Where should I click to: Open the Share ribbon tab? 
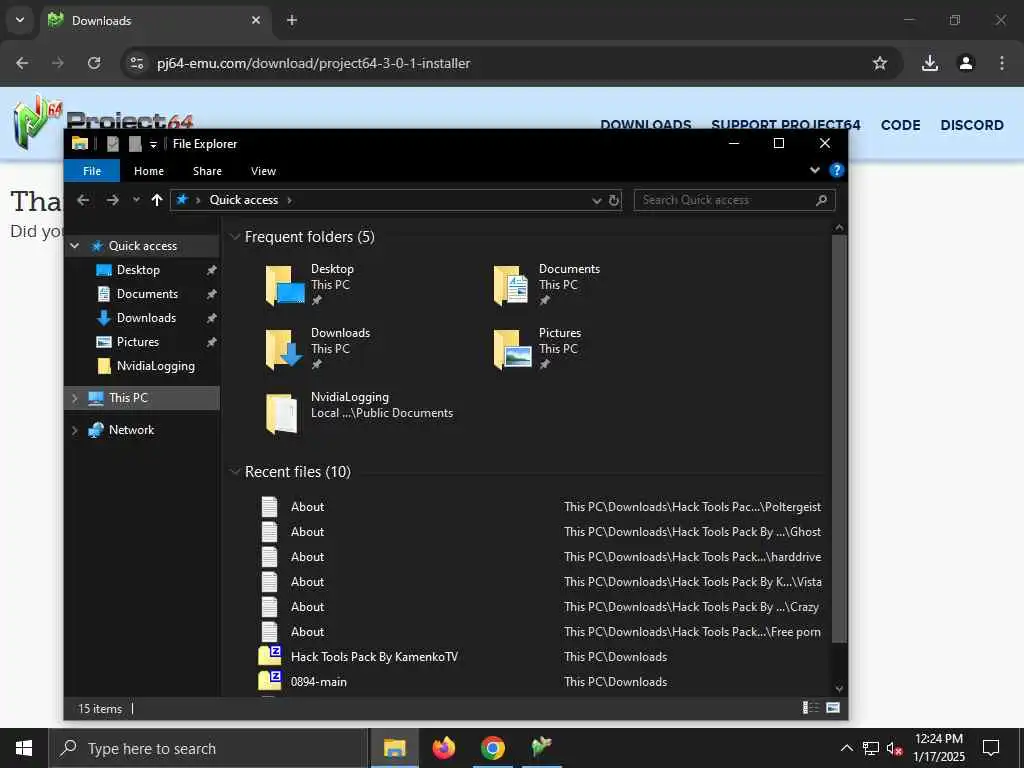(207, 171)
